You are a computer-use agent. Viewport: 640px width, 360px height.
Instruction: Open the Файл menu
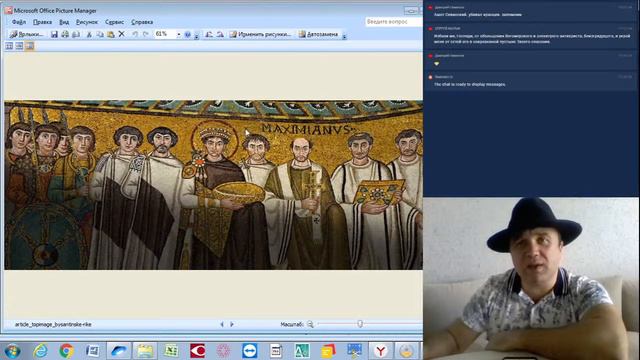(x=19, y=22)
